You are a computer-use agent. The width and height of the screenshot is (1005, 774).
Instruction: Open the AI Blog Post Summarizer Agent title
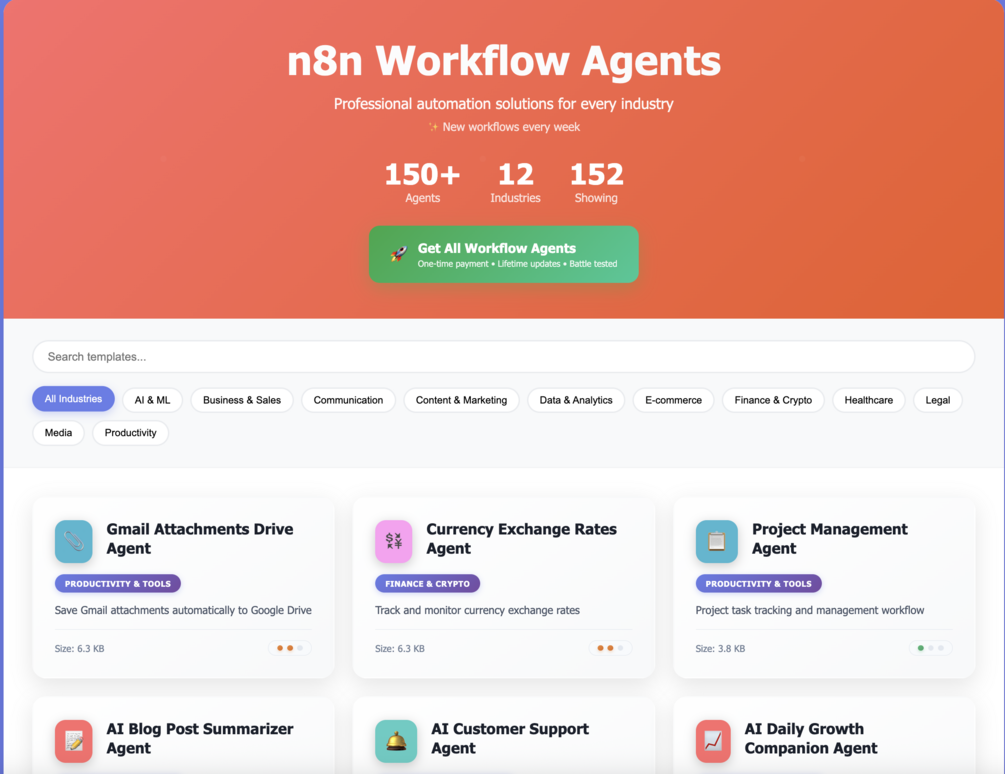pos(200,738)
